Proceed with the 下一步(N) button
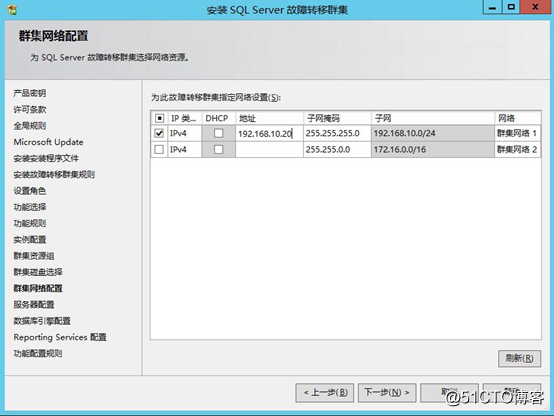This screenshot has width=554, height=416. click(x=387, y=393)
